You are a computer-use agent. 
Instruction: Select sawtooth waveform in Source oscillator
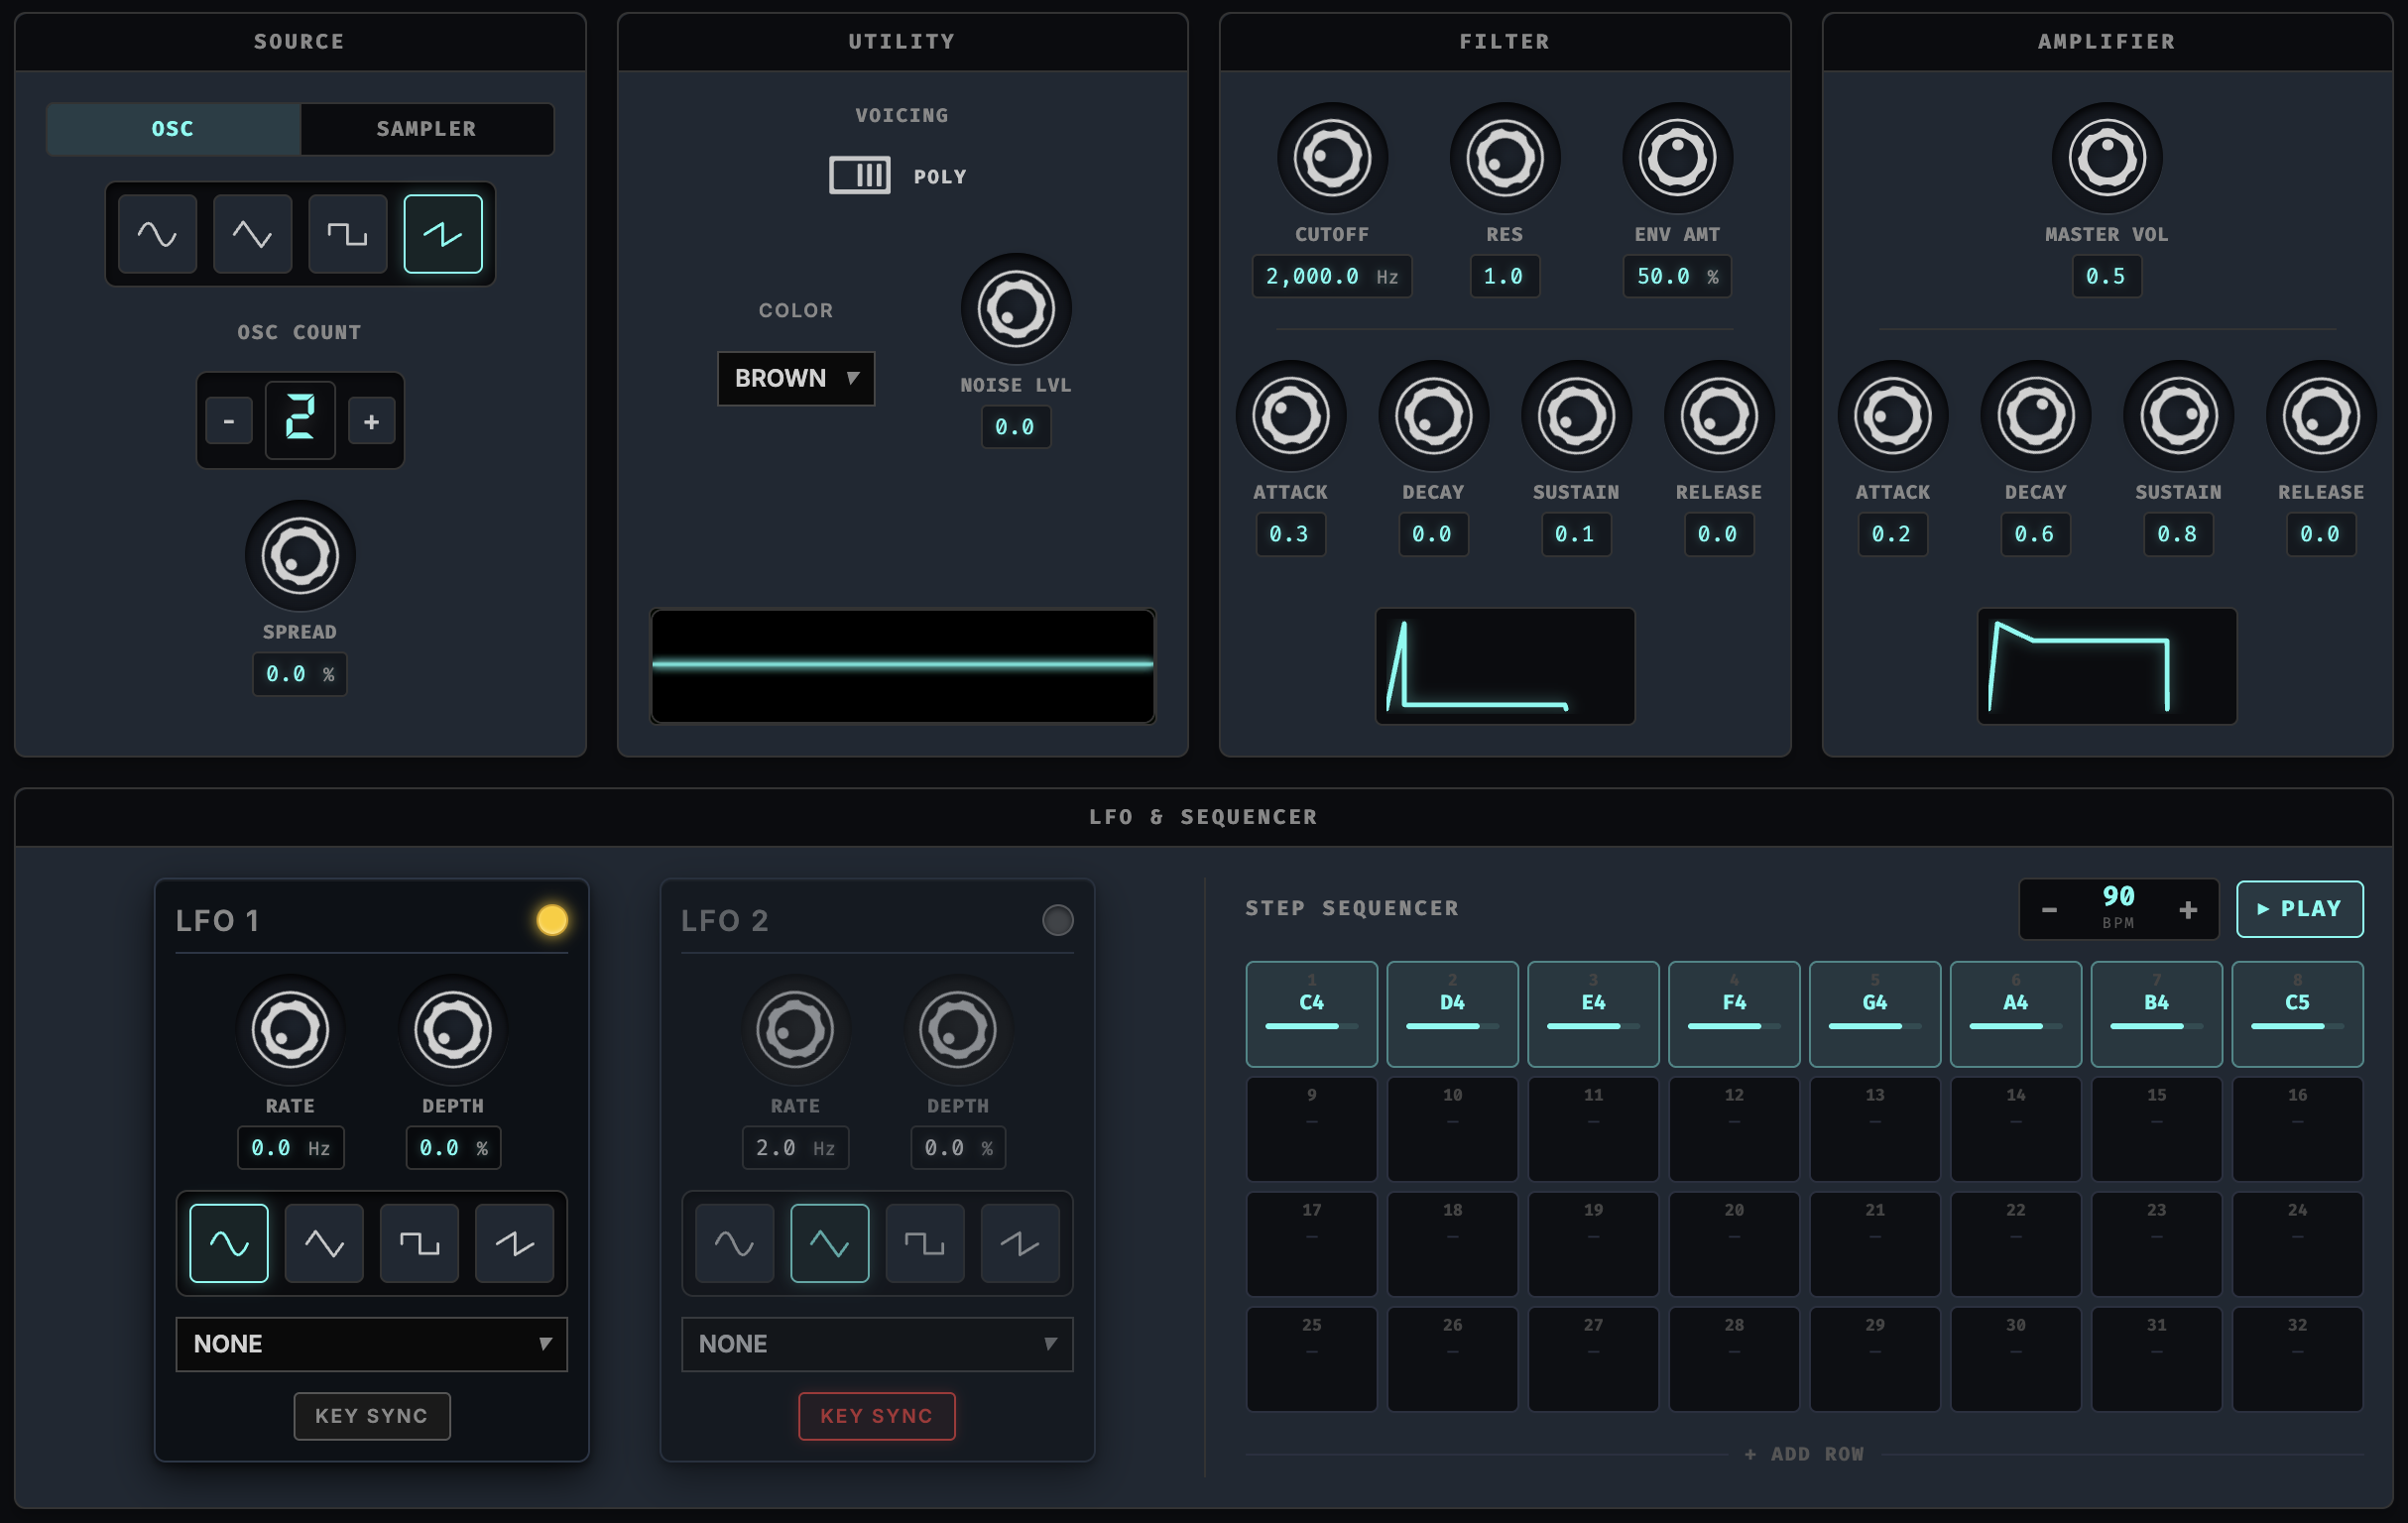(x=443, y=234)
